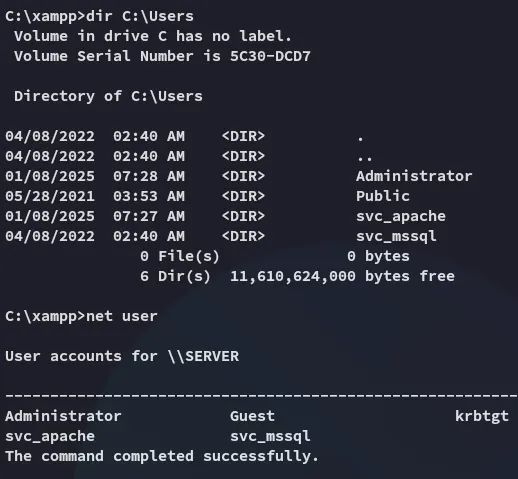This screenshot has height=479, width=518.
Task: Click the Volume Serial Number 5C30-DCD7
Action: pyautogui.click(x=270, y=56)
